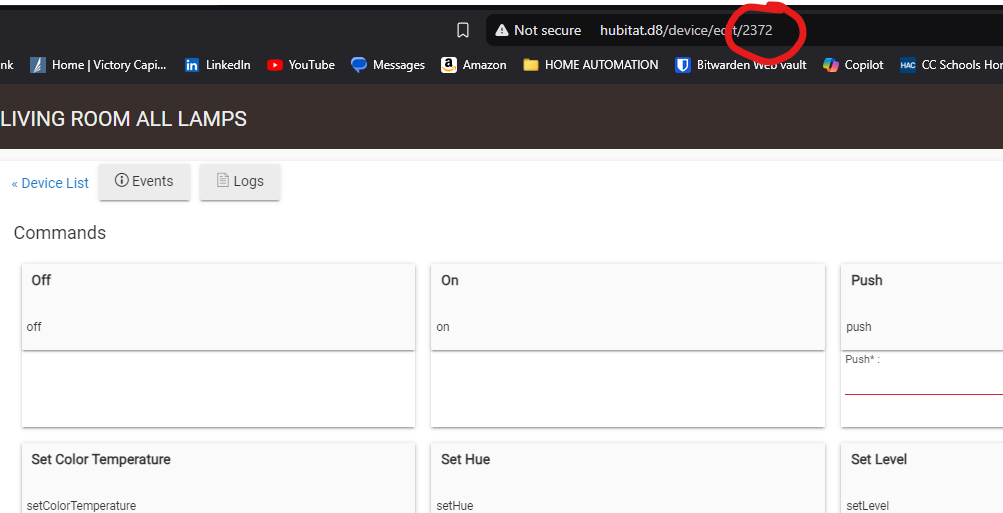This screenshot has width=1003, height=513.
Task: Run the Push command
Action: pos(922,307)
